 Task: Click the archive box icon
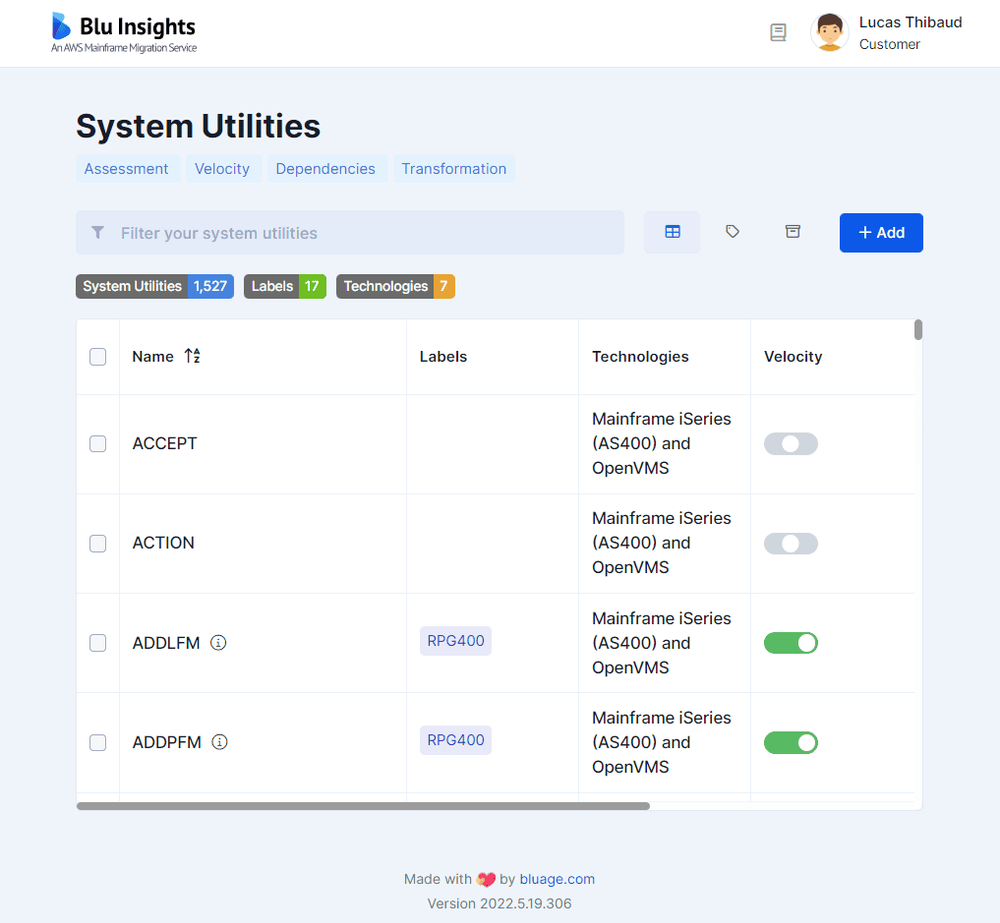tap(792, 231)
